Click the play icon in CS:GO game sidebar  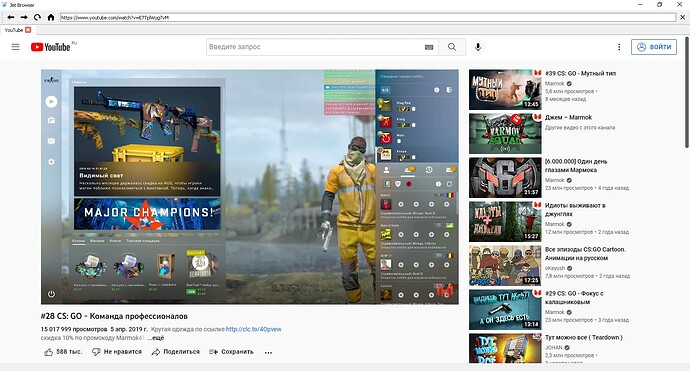(x=51, y=102)
